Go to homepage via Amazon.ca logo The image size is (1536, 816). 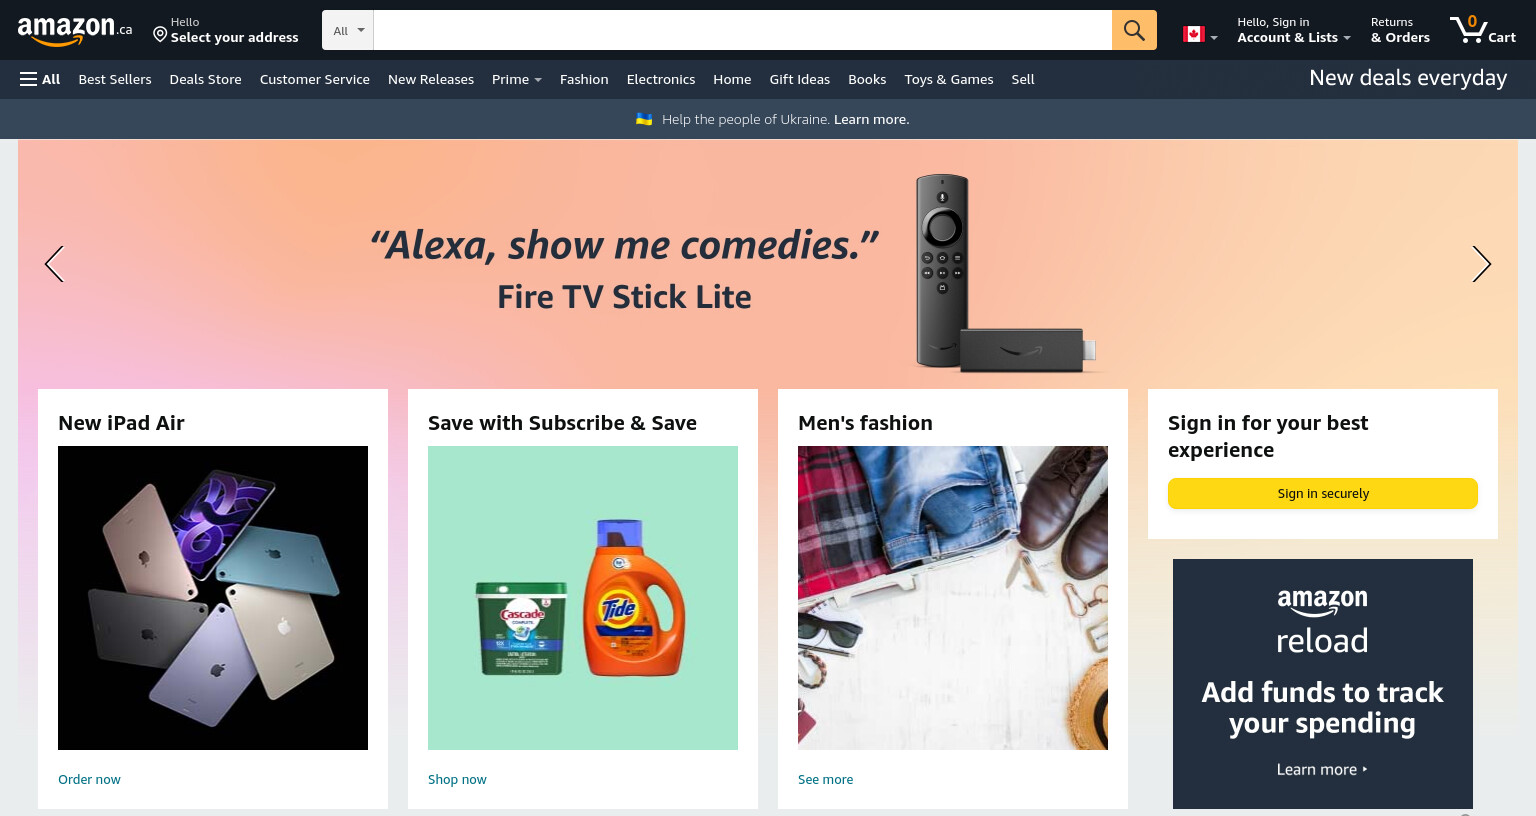click(x=75, y=30)
